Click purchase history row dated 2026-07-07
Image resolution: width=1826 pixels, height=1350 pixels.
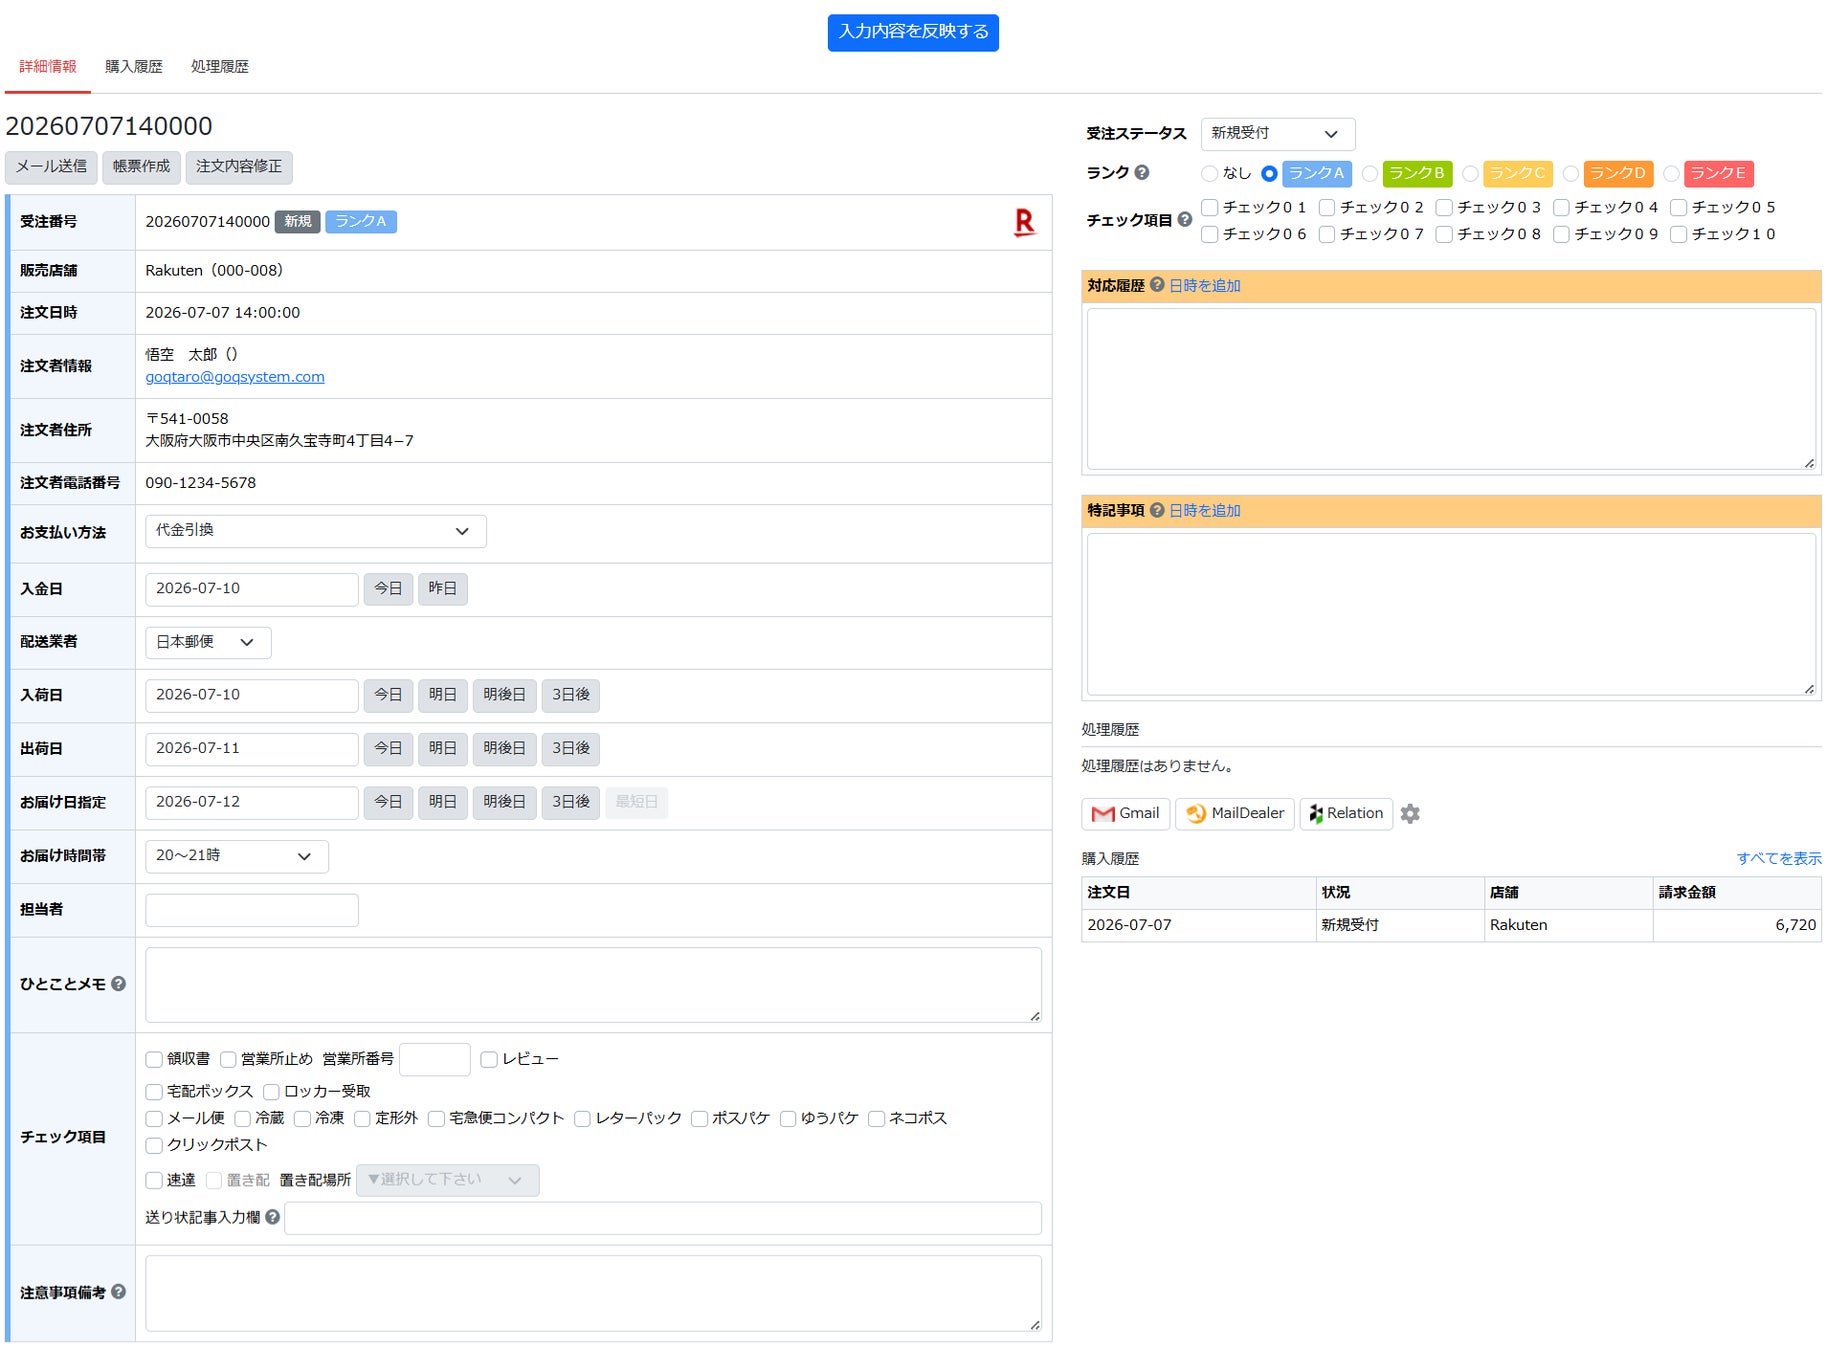pyautogui.click(x=1451, y=925)
